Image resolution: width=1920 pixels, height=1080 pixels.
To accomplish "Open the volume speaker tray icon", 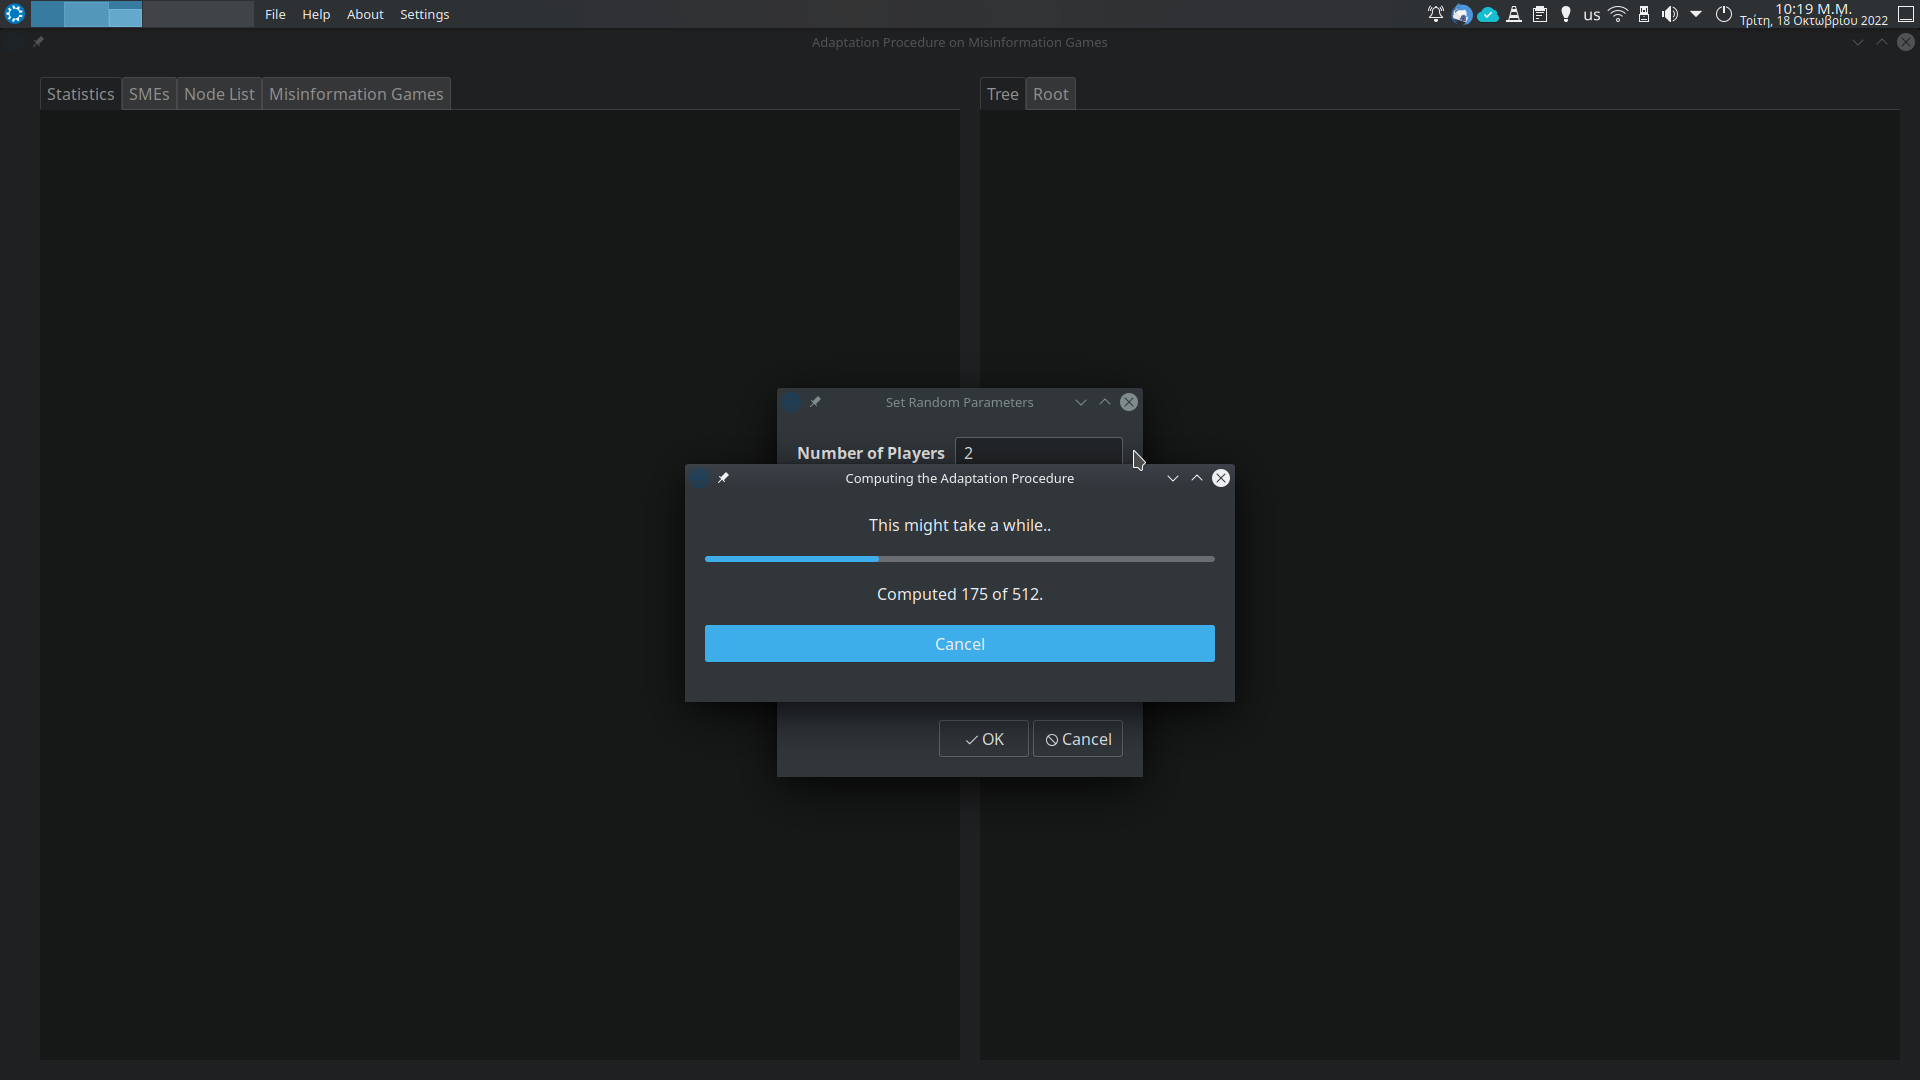I will point(1669,14).
